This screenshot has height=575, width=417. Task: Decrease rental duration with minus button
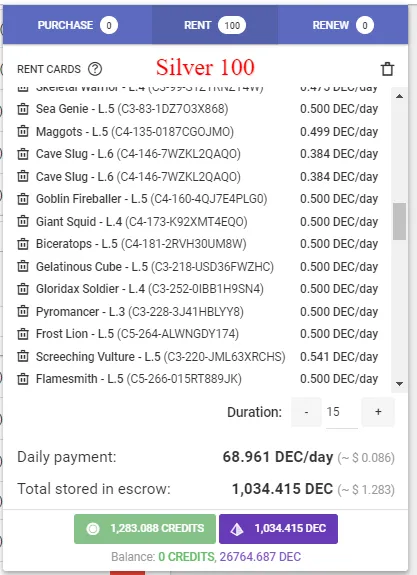(x=306, y=412)
